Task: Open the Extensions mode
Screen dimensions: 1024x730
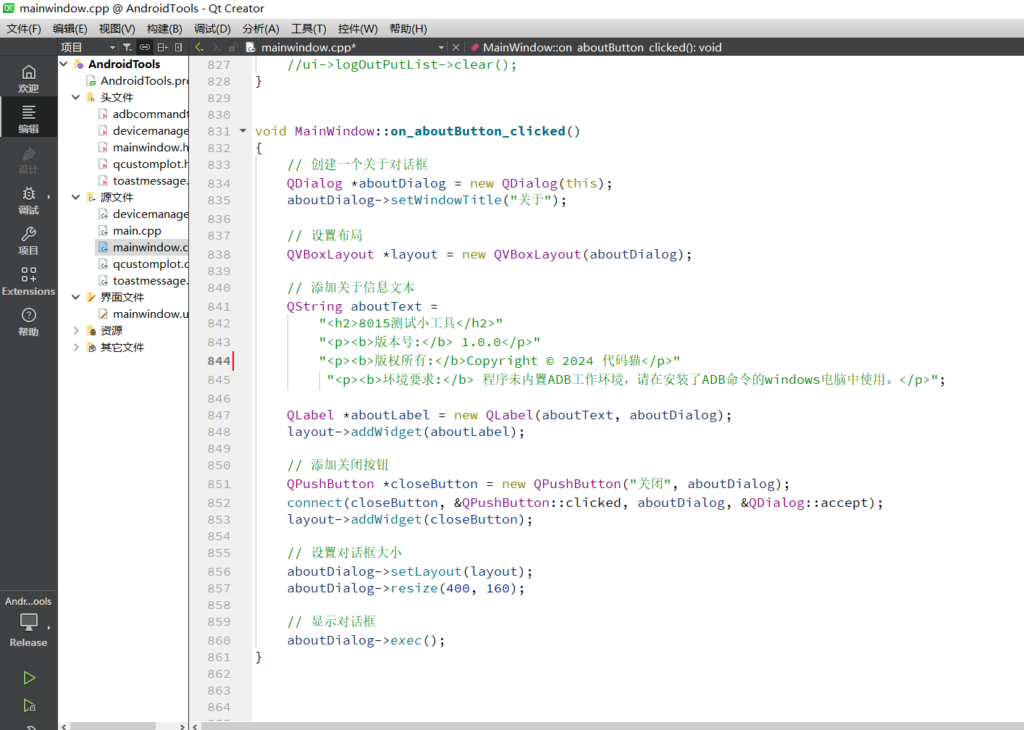Action: tap(28, 281)
